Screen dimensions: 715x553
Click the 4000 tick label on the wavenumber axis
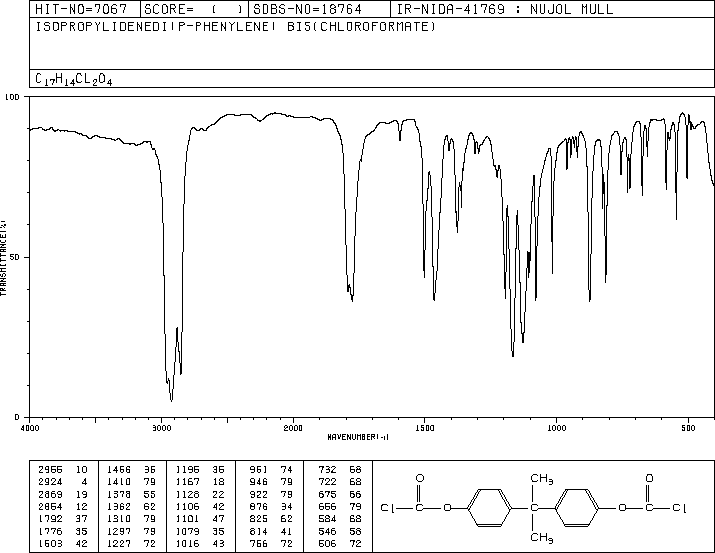point(30,428)
